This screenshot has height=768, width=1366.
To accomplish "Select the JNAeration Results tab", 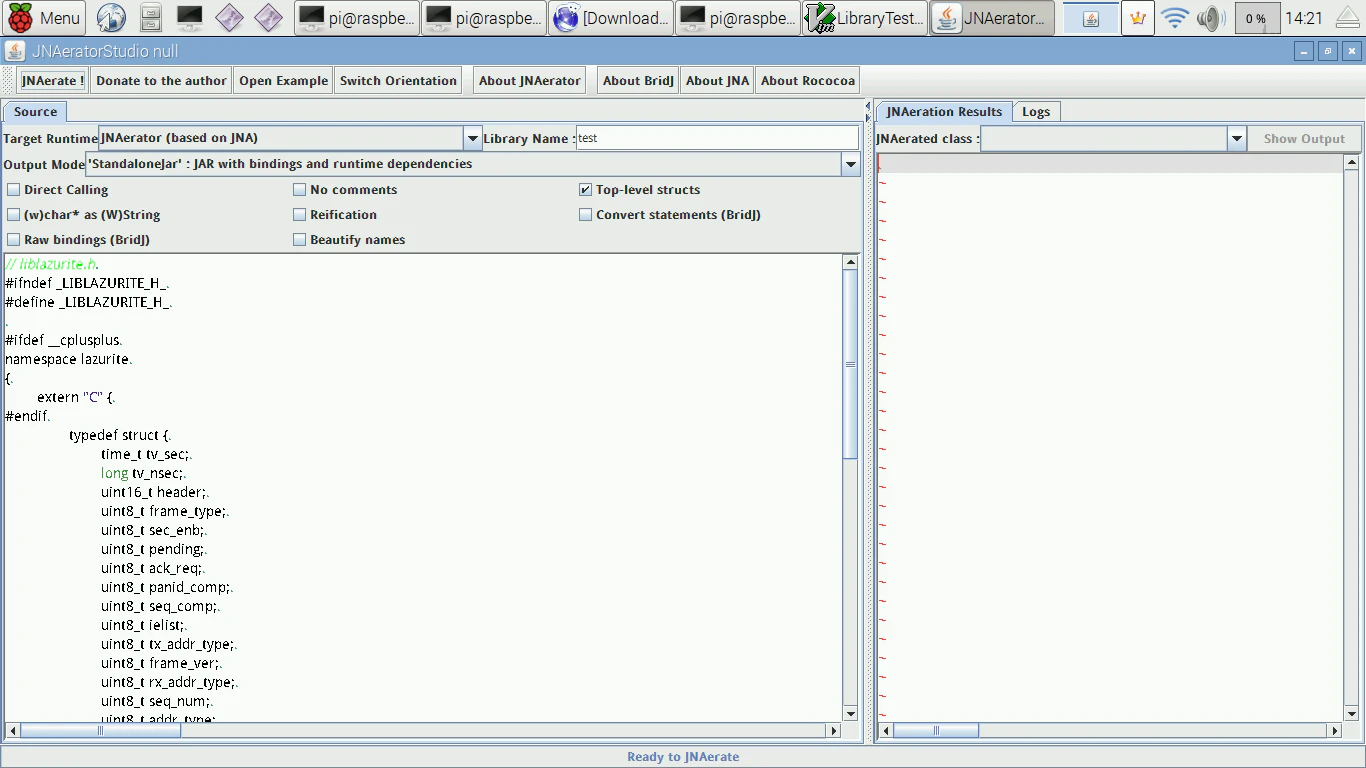I will [x=944, y=112].
